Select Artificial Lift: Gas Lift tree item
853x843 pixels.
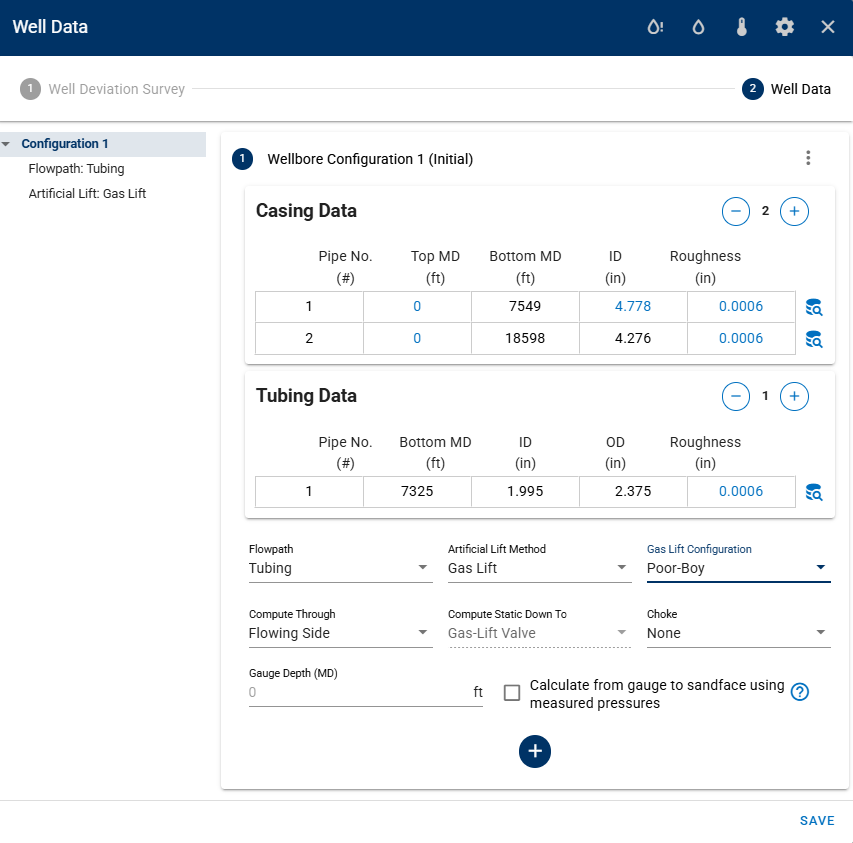pos(87,194)
